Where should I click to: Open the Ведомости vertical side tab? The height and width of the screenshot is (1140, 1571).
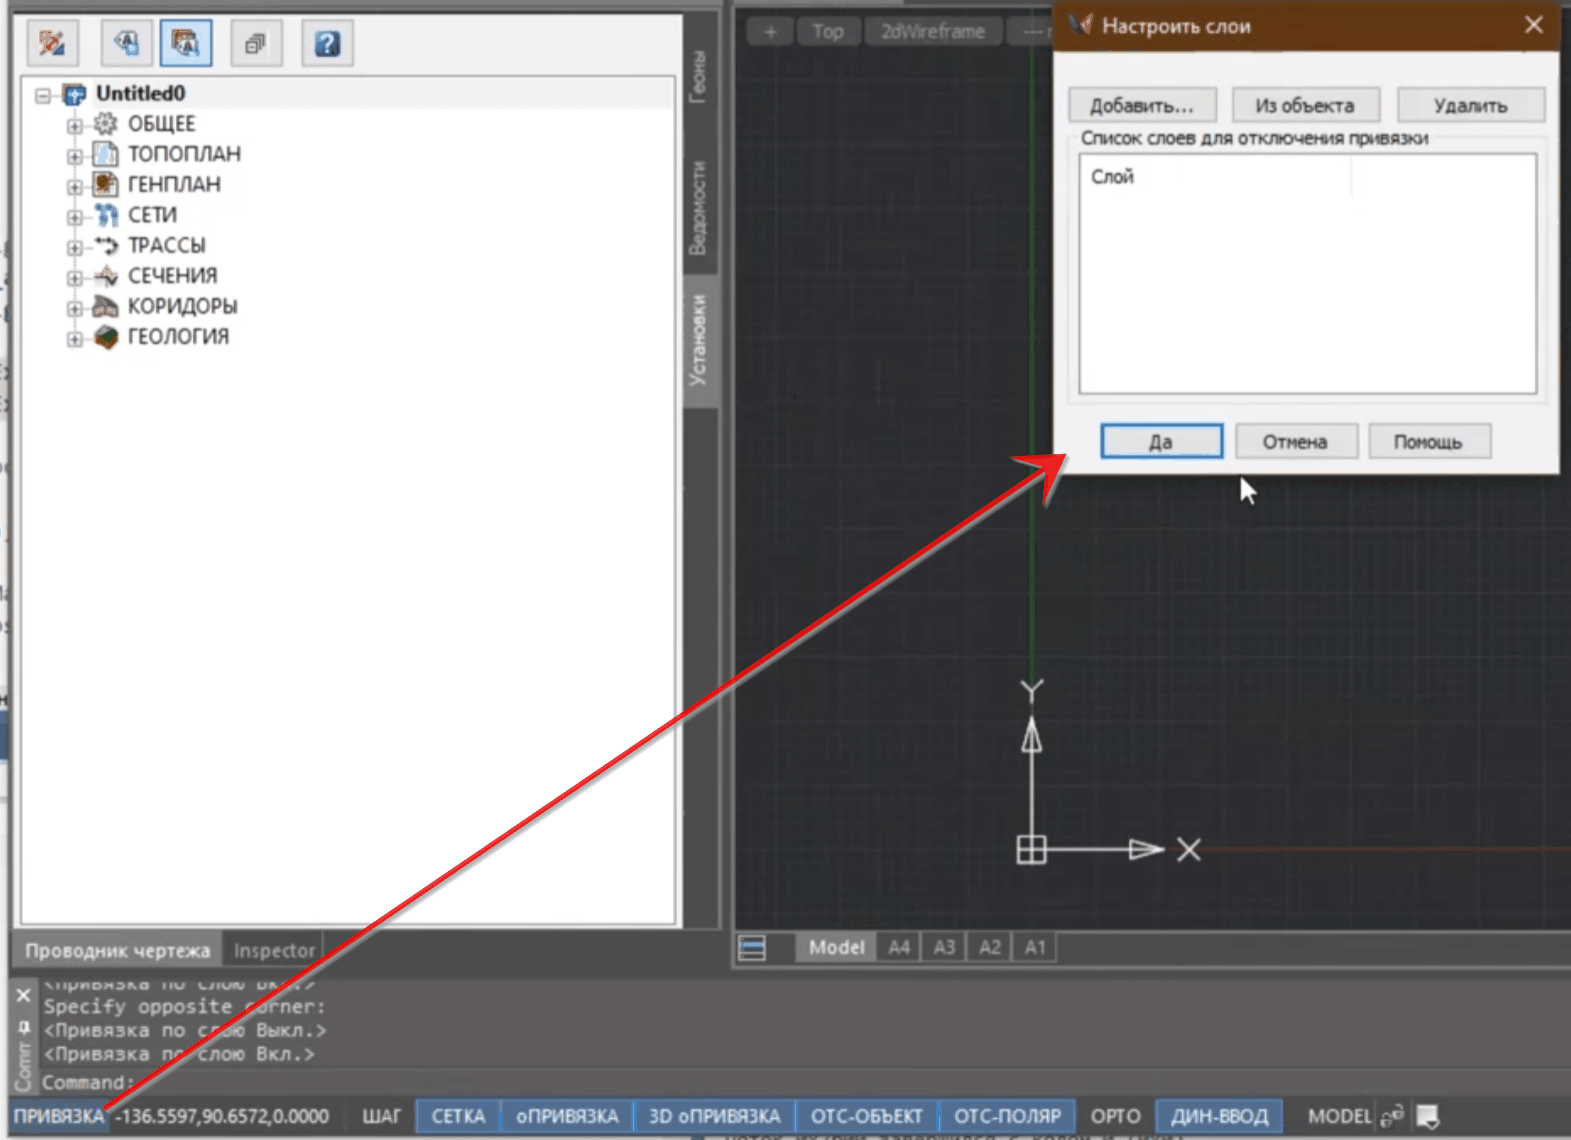pyautogui.click(x=698, y=207)
